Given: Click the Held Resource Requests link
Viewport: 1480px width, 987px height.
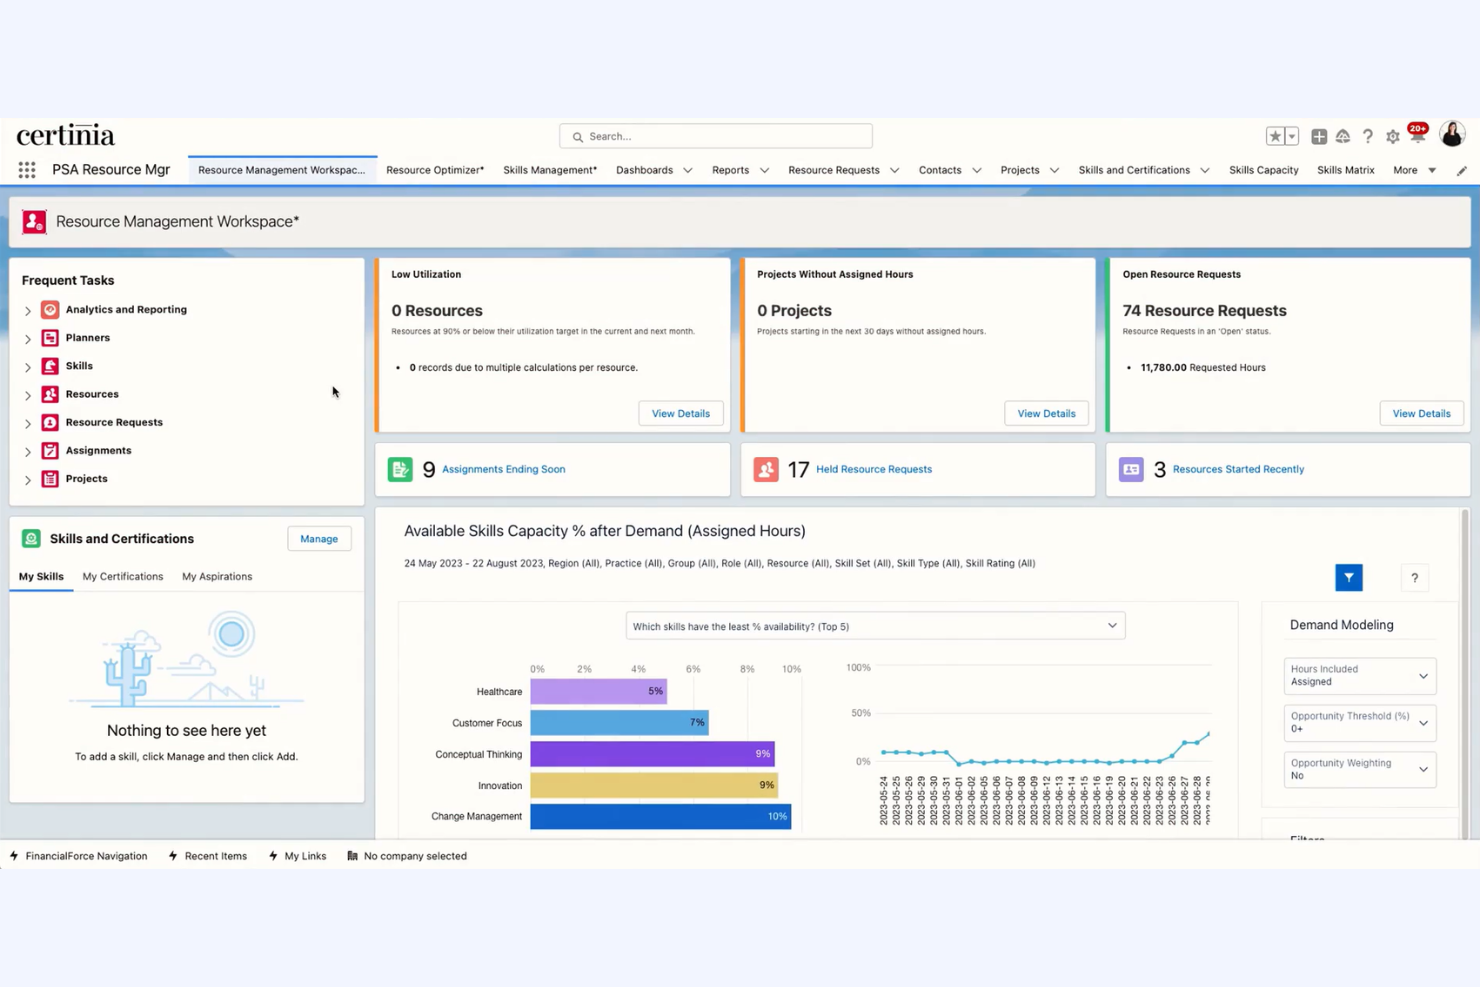Looking at the screenshot, I should pos(873,469).
